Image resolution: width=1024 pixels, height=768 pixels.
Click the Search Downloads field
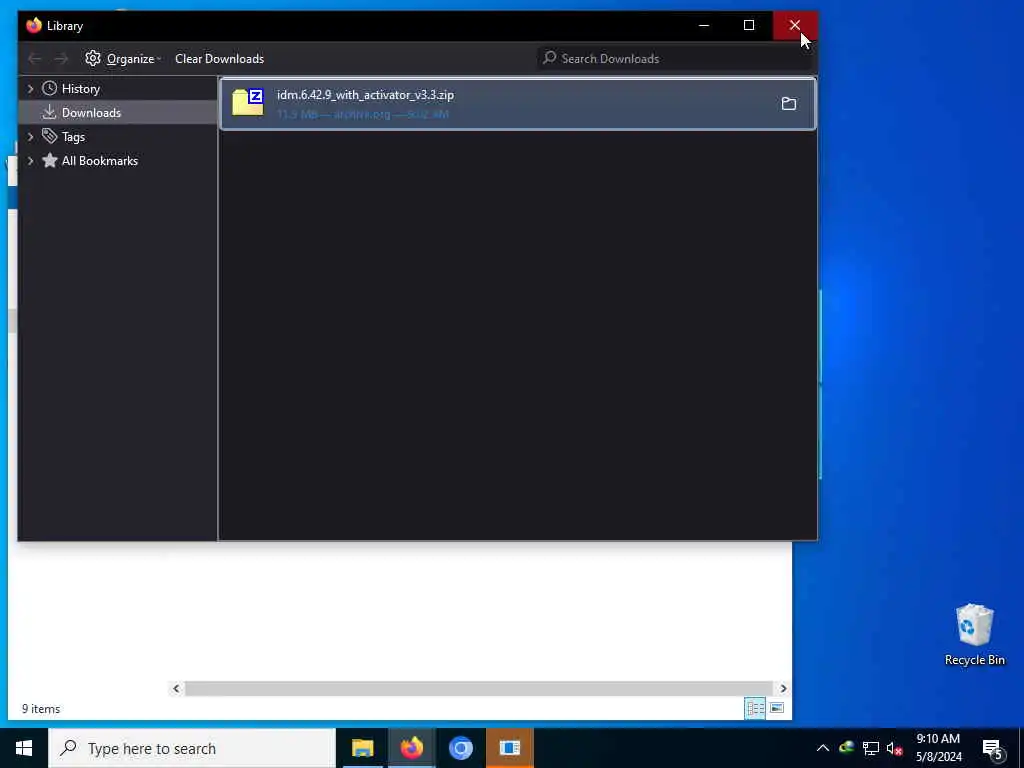[674, 59]
